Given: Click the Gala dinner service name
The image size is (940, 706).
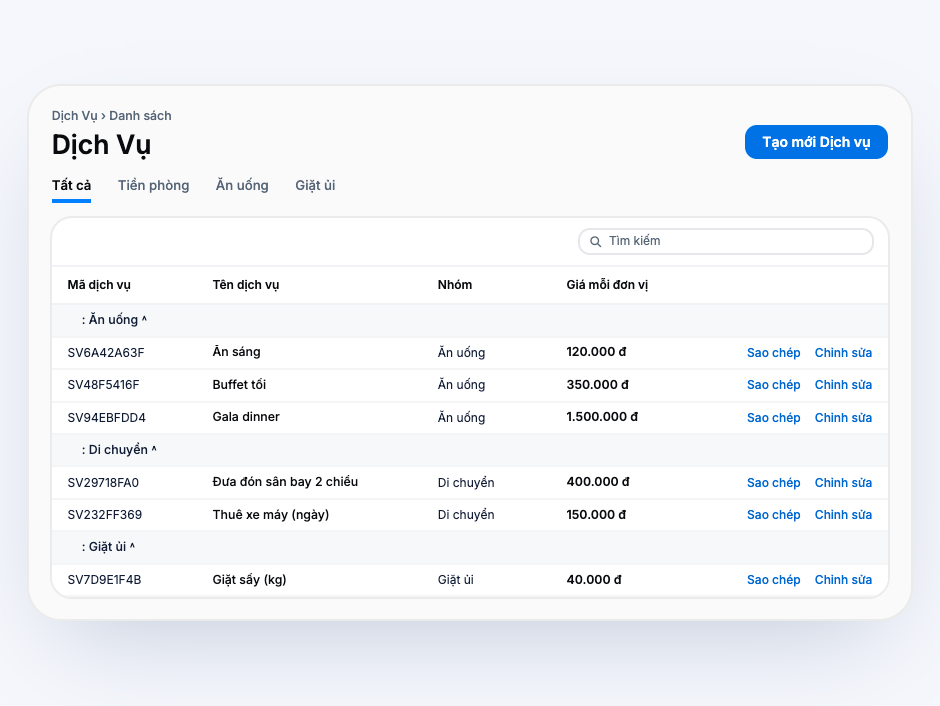Looking at the screenshot, I should pos(246,417).
